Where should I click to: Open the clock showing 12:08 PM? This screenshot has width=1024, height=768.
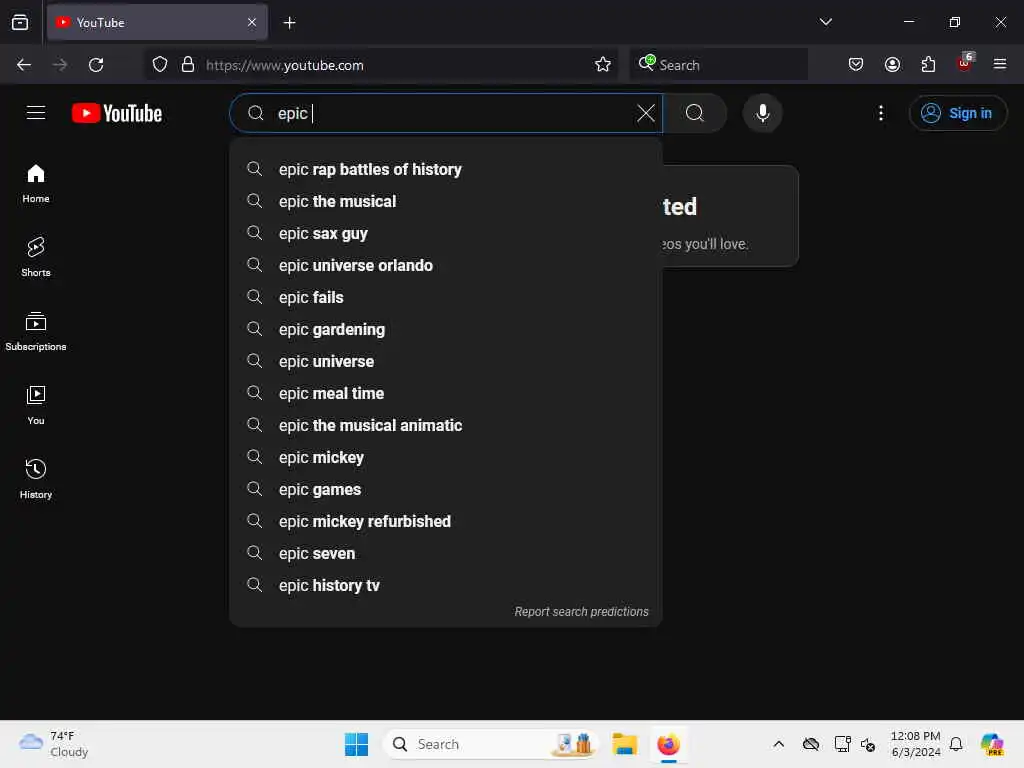(916, 744)
